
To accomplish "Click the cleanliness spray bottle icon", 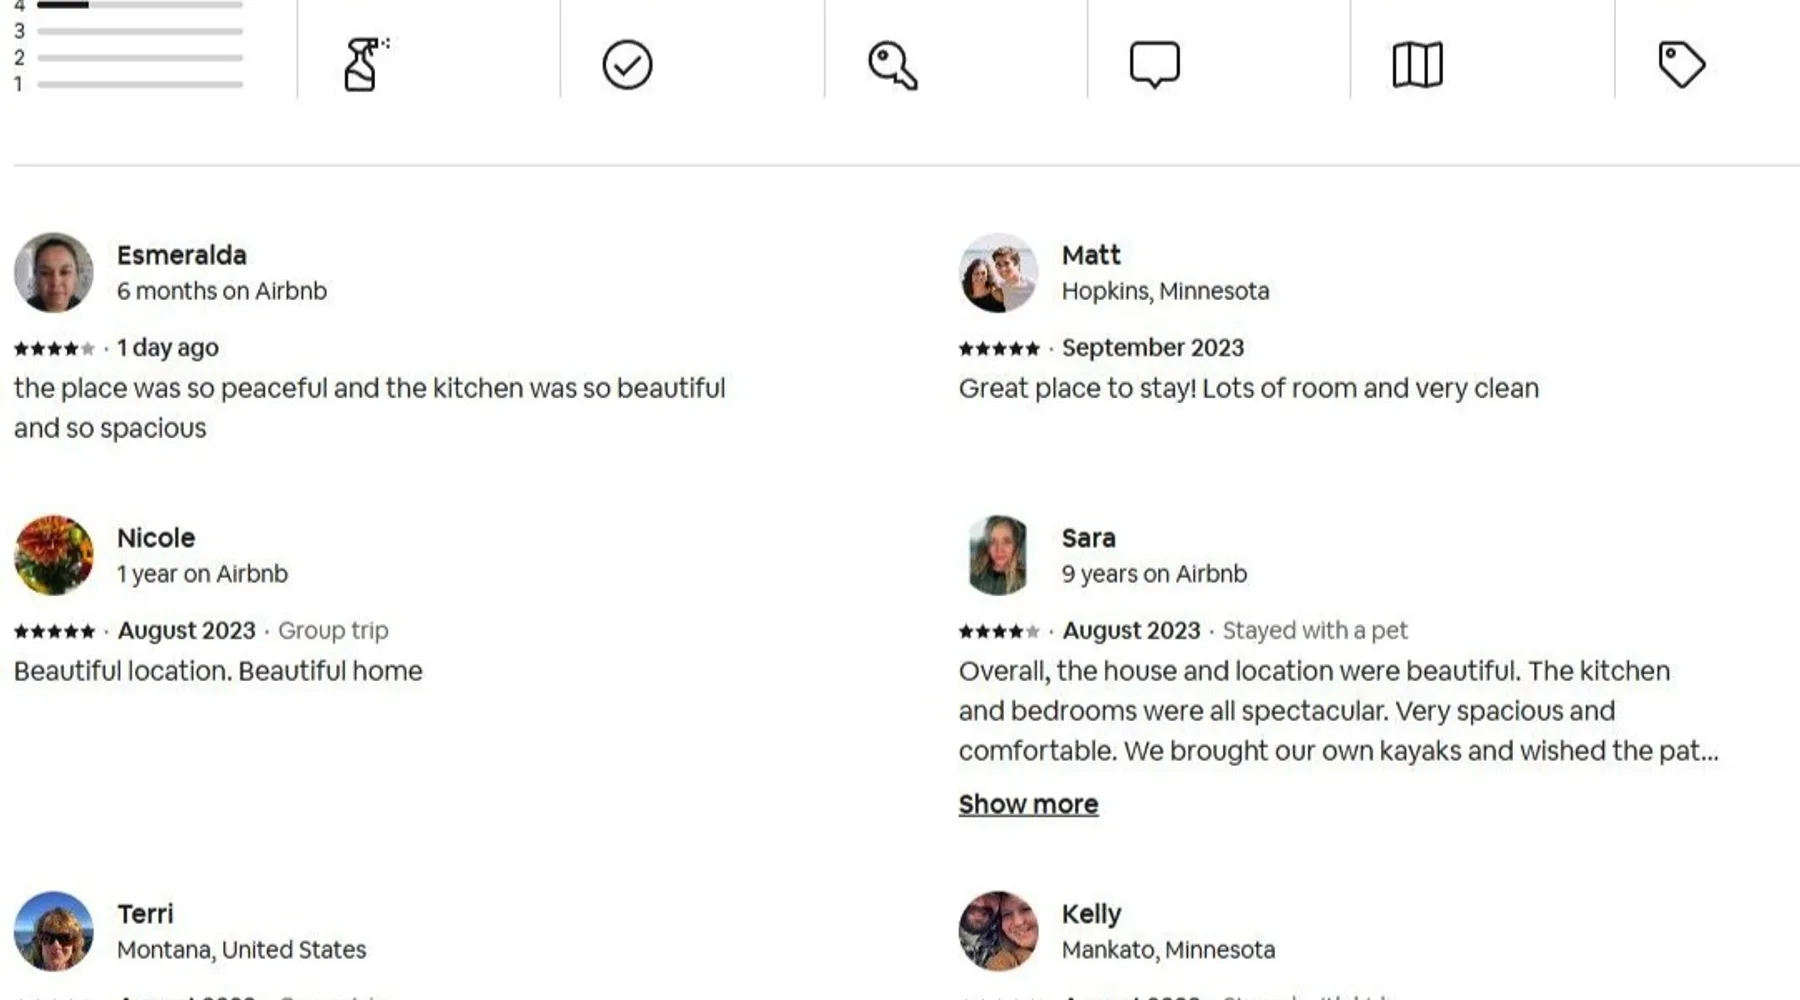I will (x=364, y=65).
